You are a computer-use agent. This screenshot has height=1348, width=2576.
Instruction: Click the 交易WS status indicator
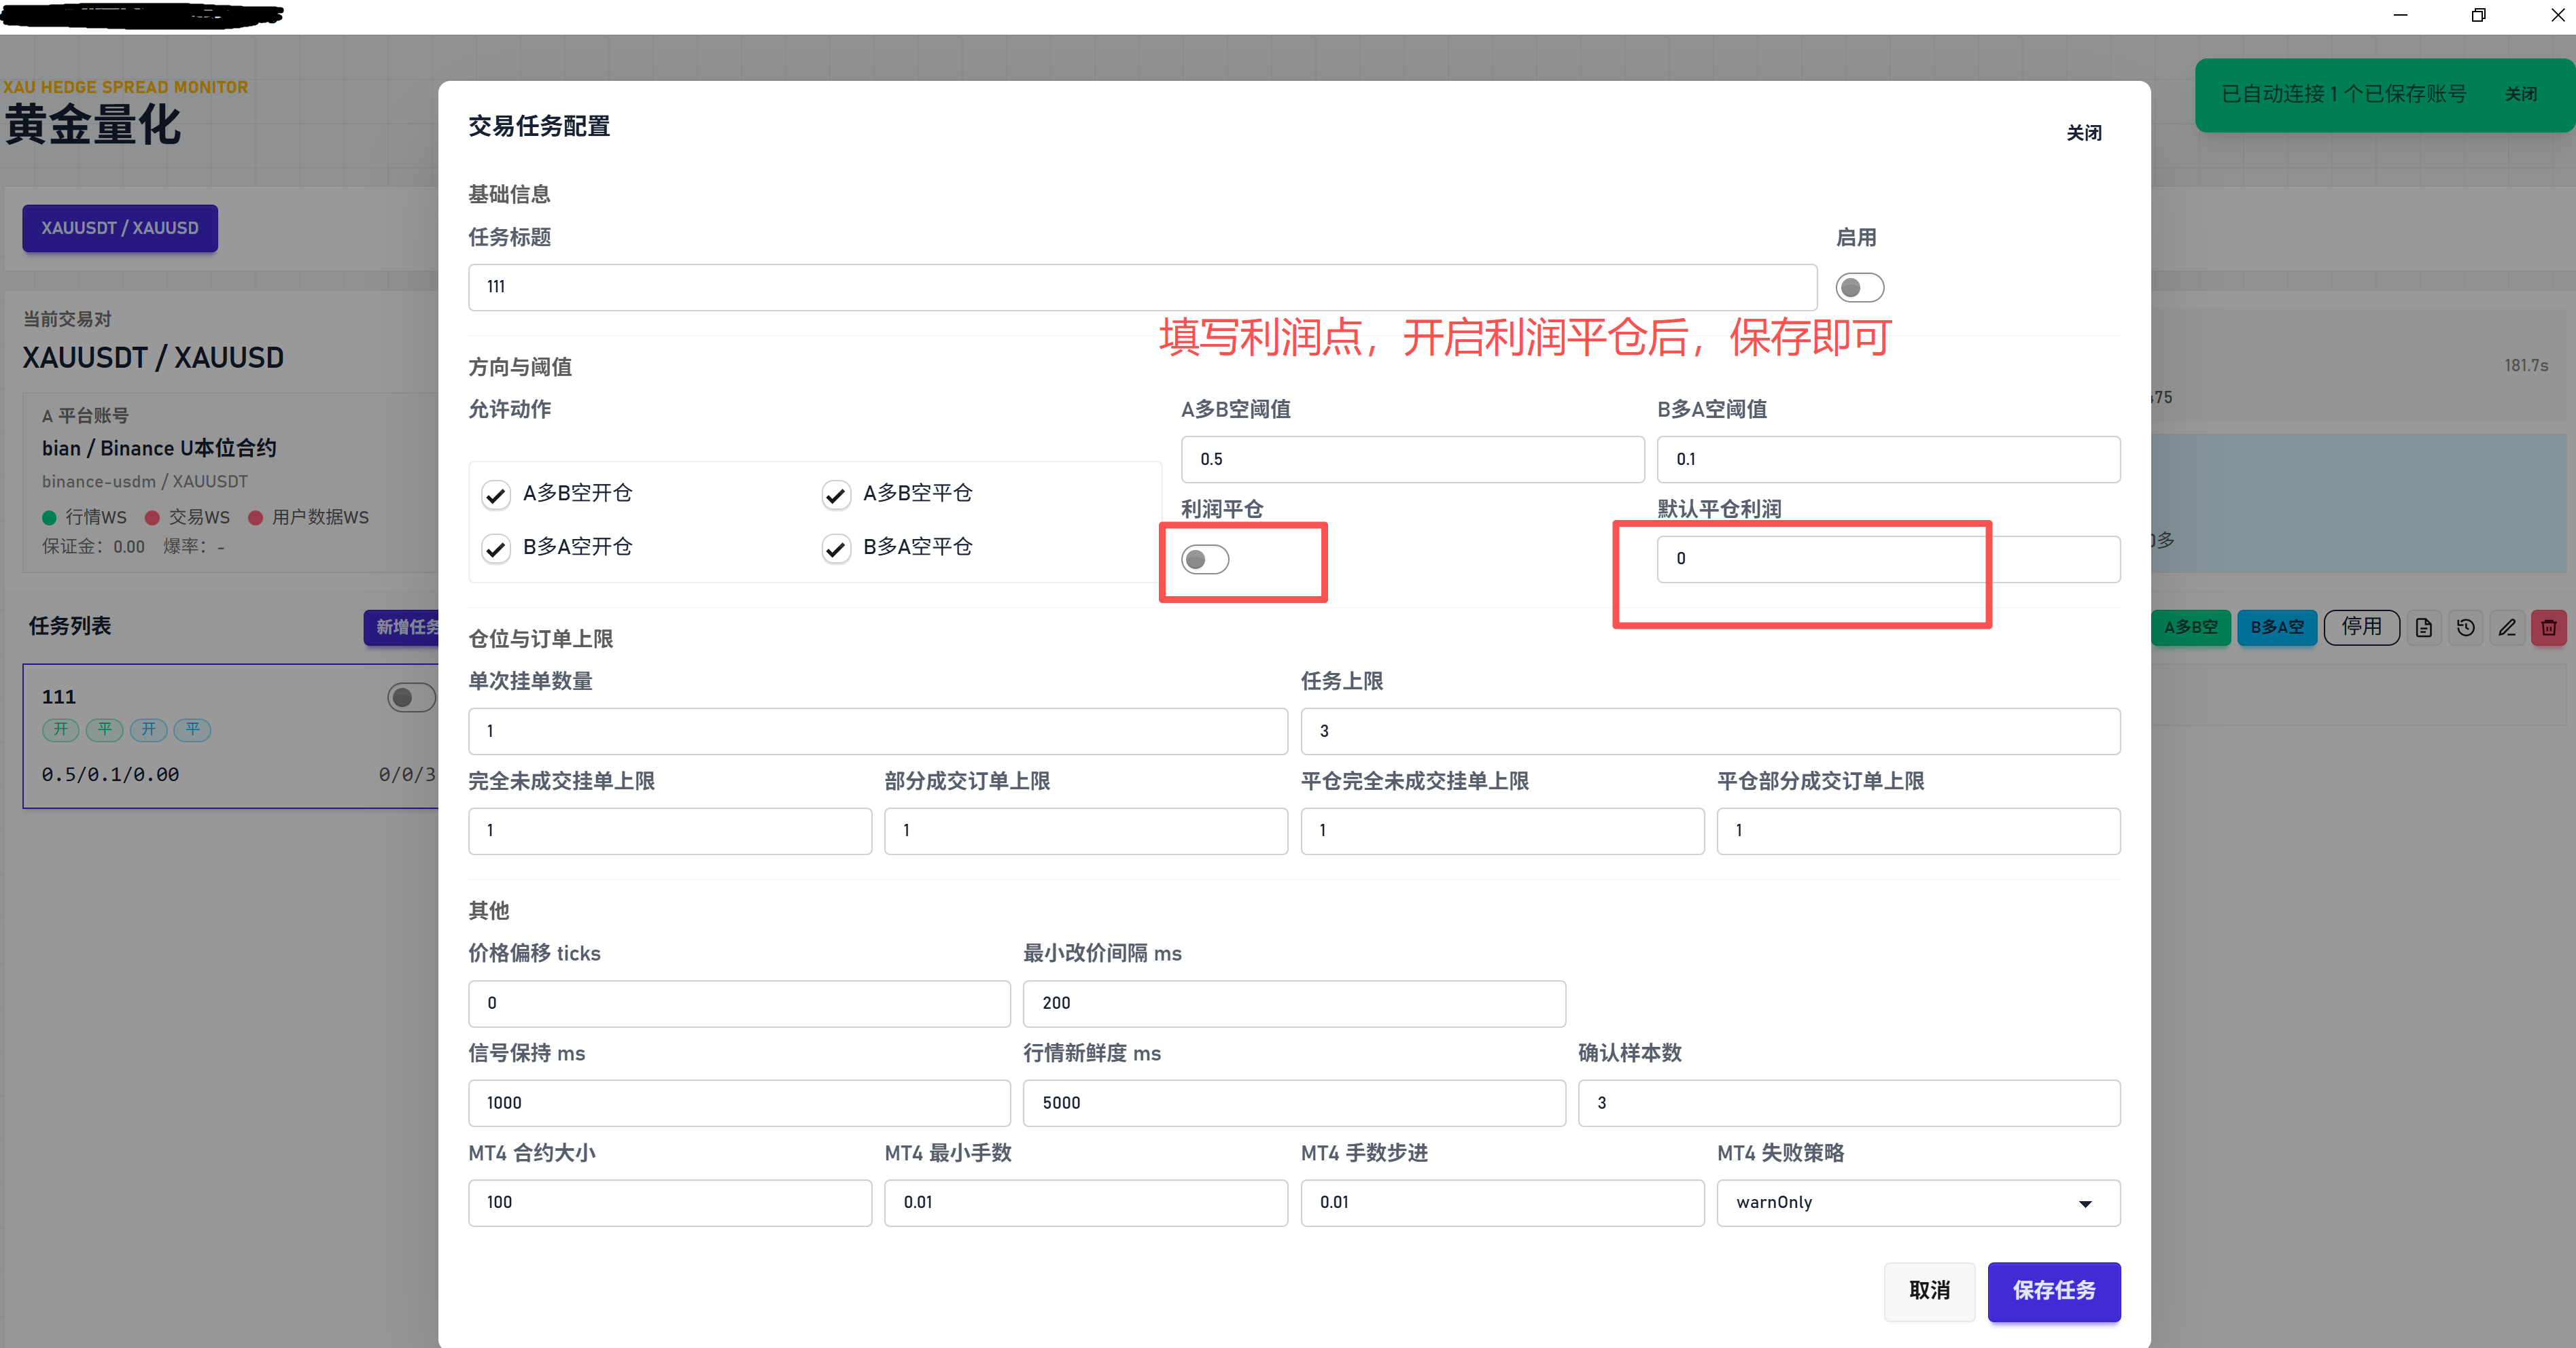[x=188, y=517]
